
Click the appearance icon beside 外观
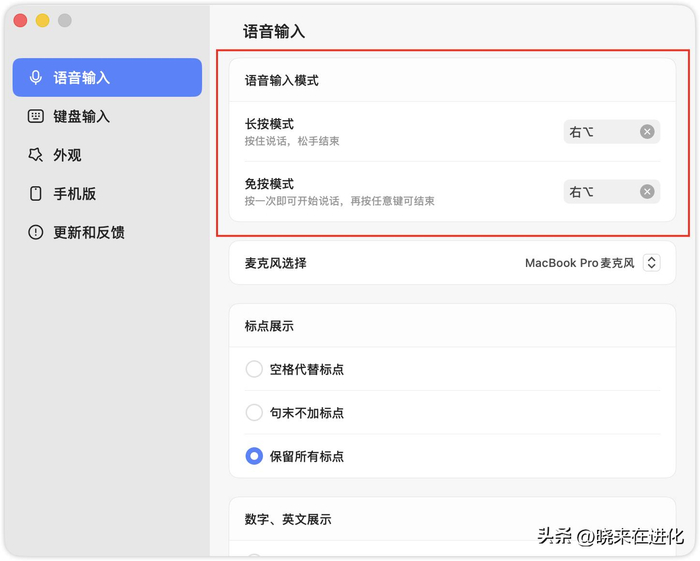[36, 155]
